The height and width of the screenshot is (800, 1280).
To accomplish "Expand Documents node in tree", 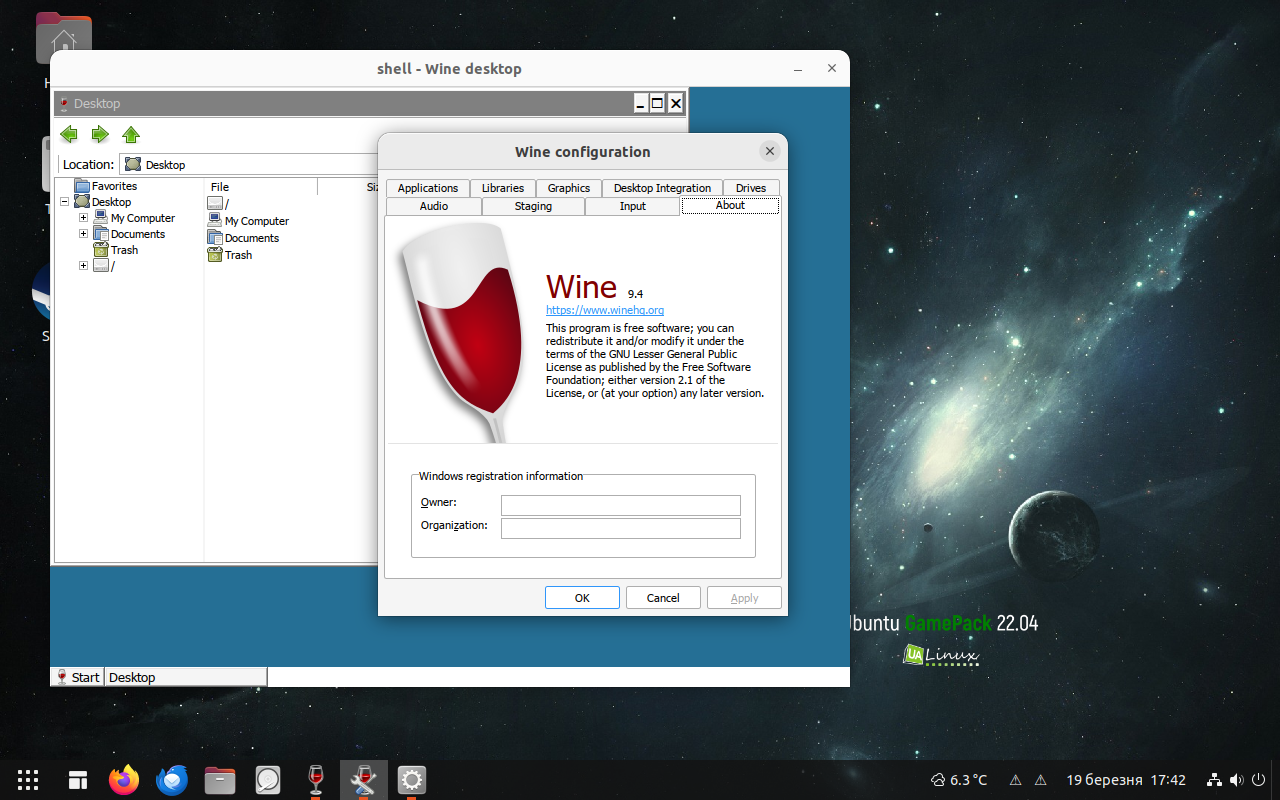I will tap(84, 234).
